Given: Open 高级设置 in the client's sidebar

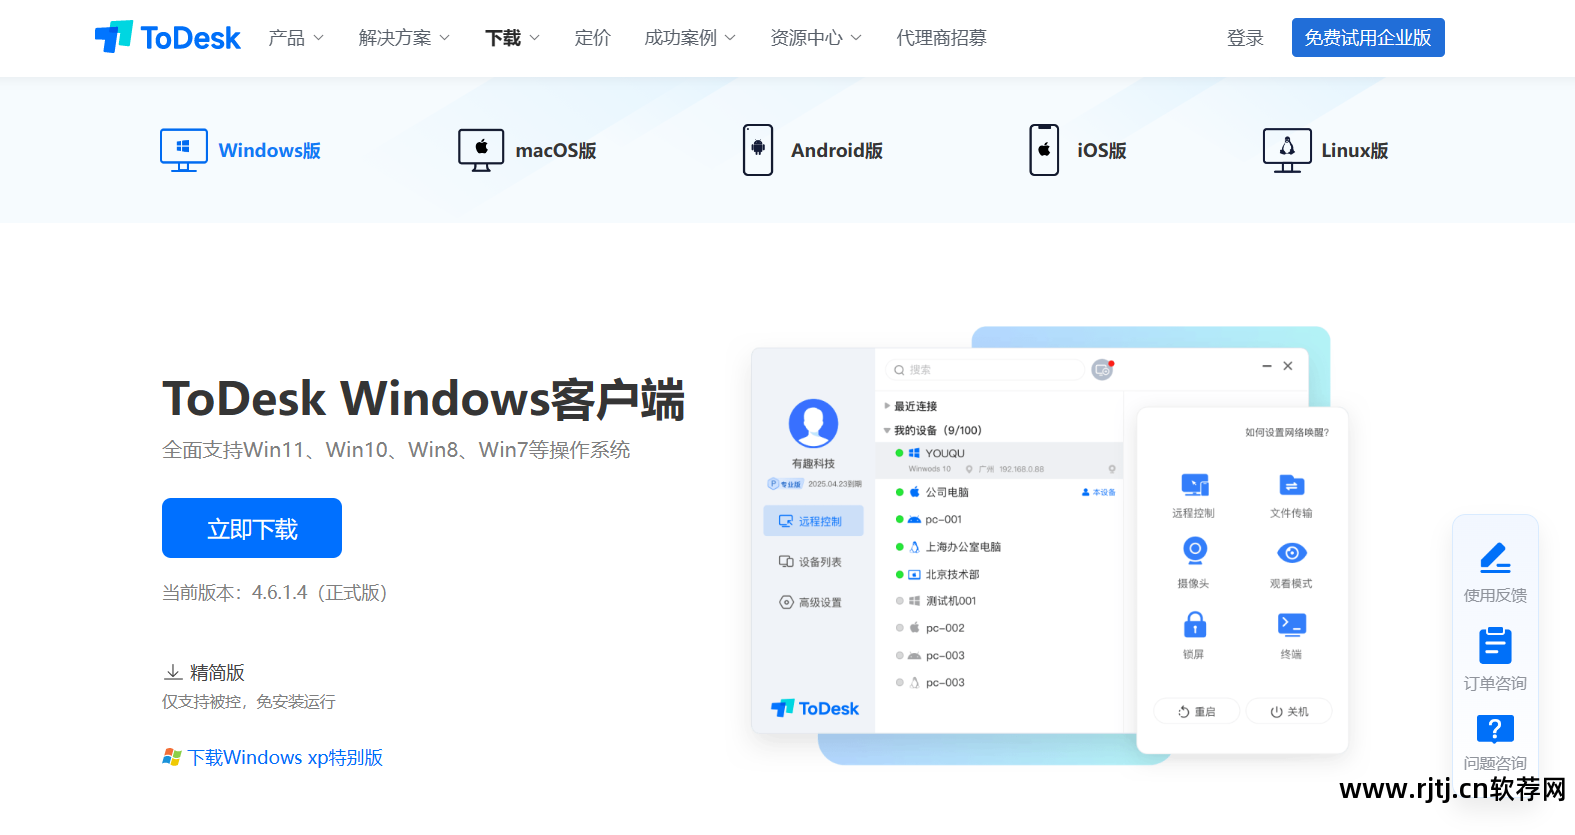Looking at the screenshot, I should (811, 602).
